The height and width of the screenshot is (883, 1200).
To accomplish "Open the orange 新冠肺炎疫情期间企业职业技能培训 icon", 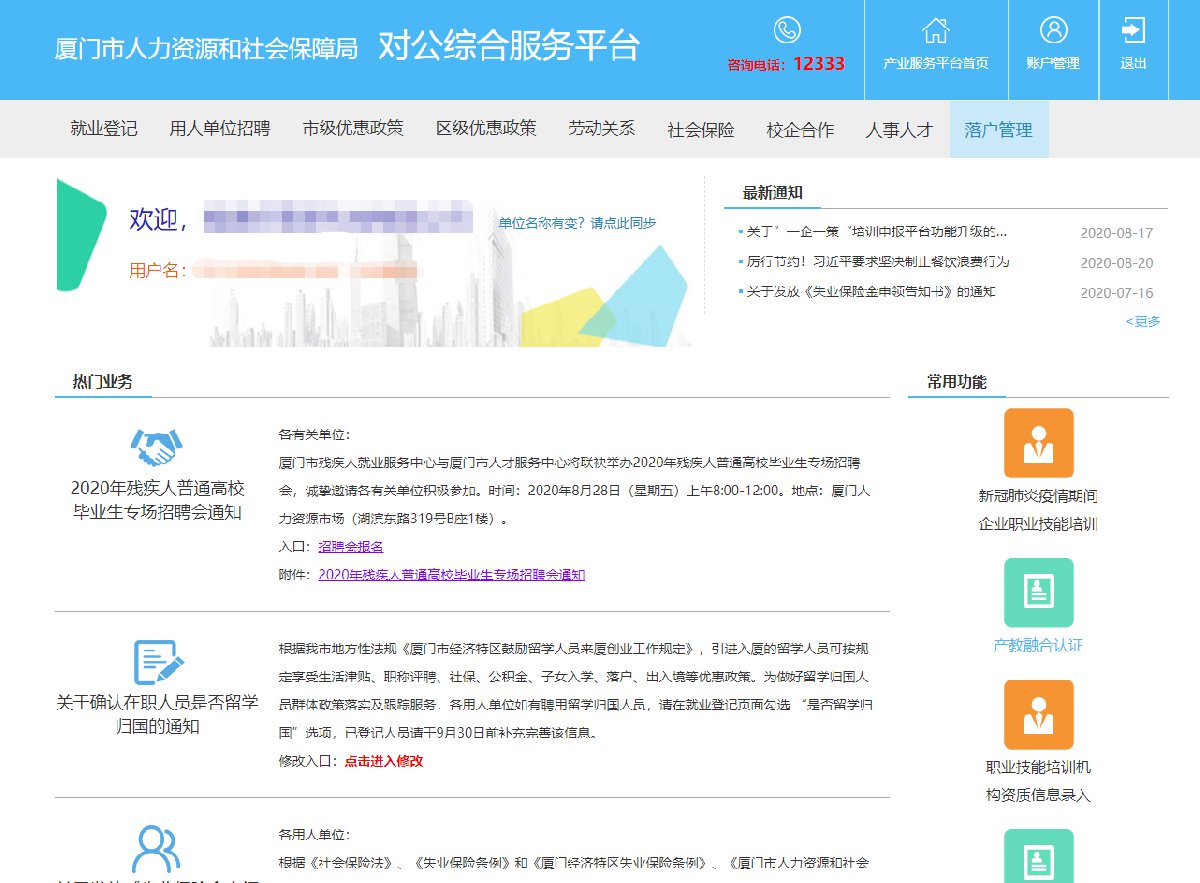I will pyautogui.click(x=1038, y=443).
